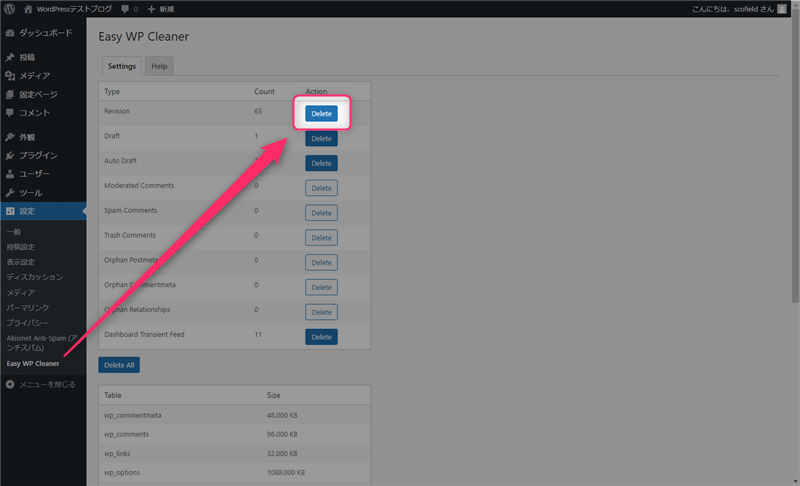This screenshot has height=486, width=800.
Task: Open the パーマリンク submenu link
Action: pyautogui.click(x=28, y=308)
